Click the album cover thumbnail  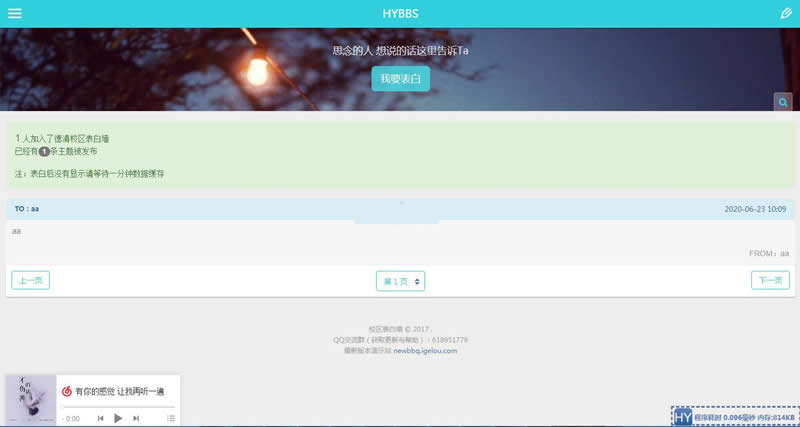[31, 400]
